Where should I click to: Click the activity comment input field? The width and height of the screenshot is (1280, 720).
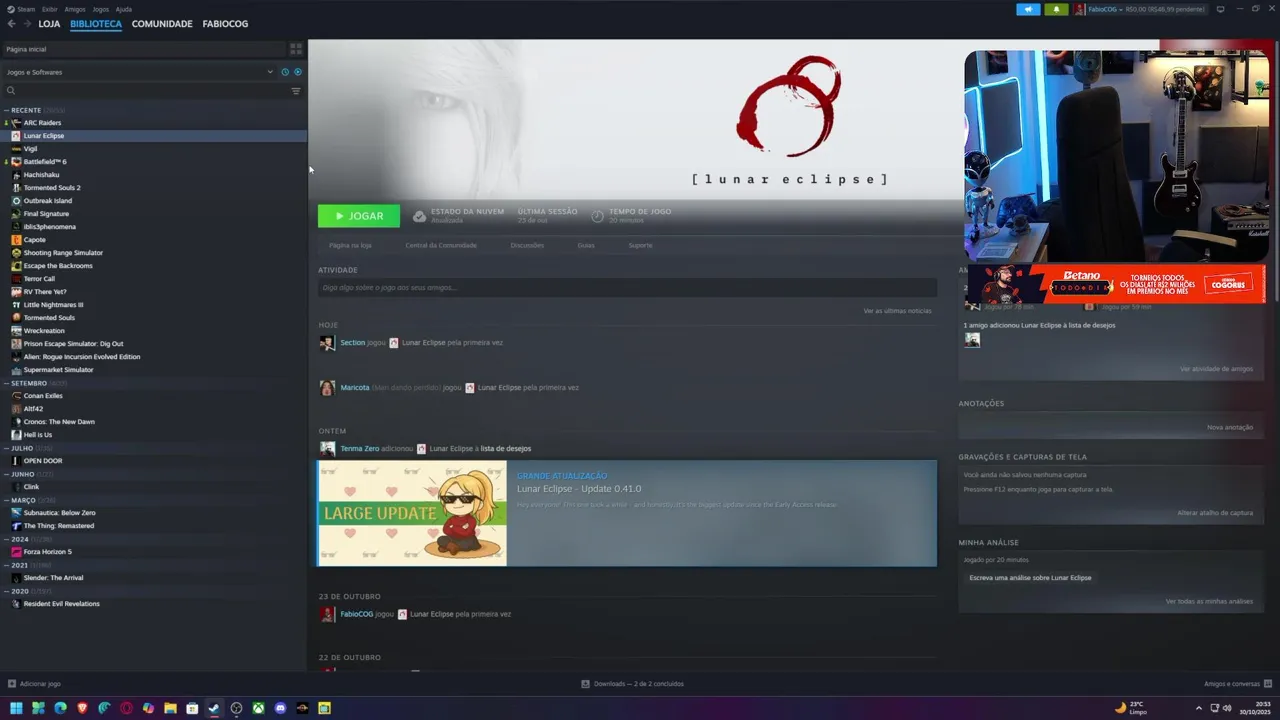pyautogui.click(x=627, y=288)
